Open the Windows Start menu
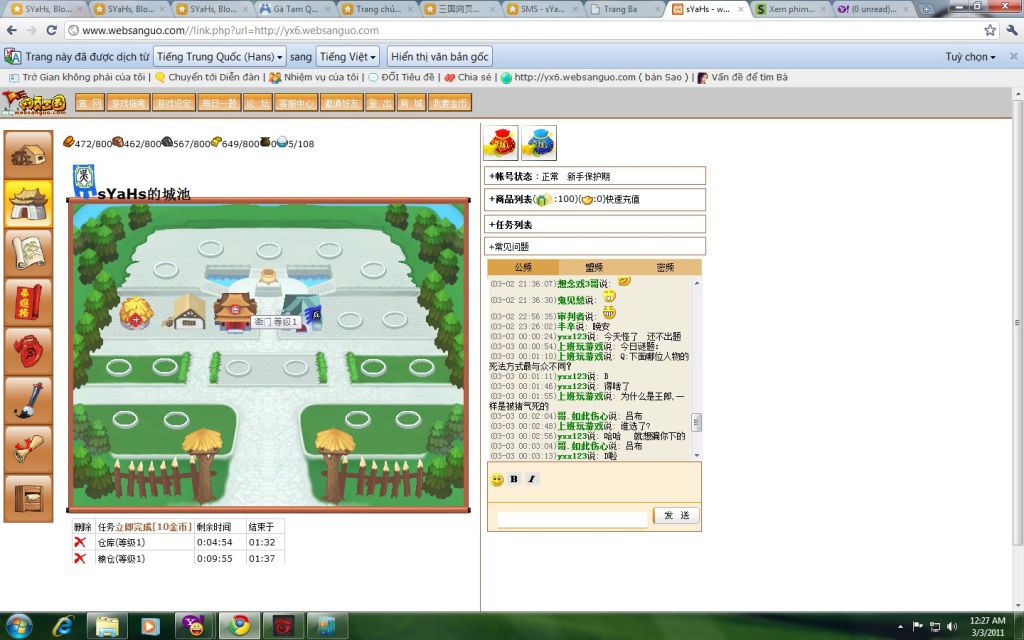Image resolution: width=1024 pixels, height=640 pixels. pos(18,626)
